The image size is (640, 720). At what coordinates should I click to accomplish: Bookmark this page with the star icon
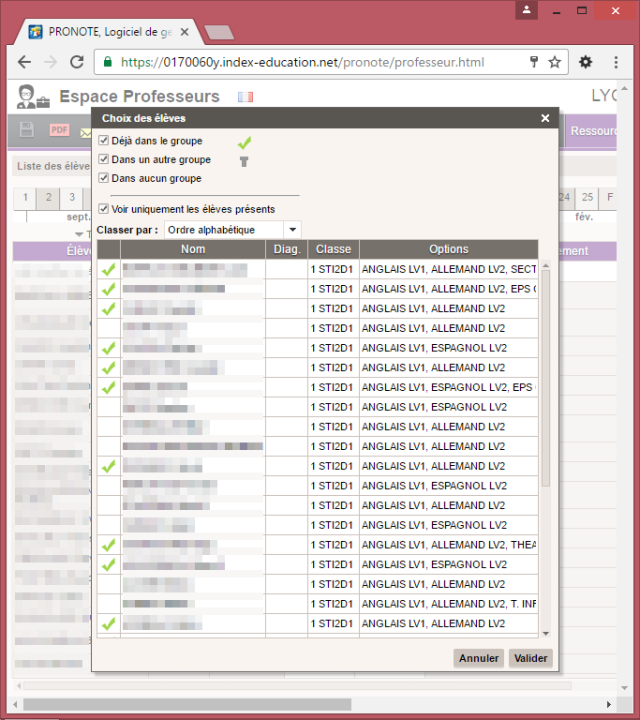coord(554,62)
